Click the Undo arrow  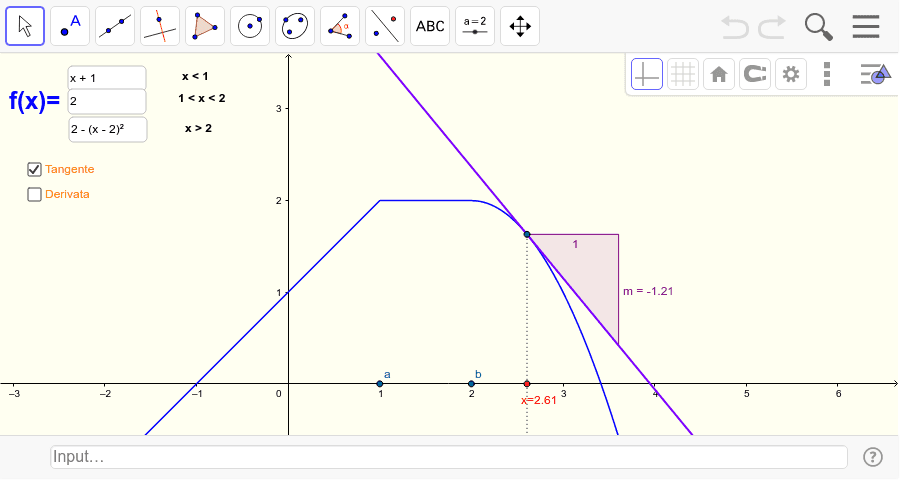(735, 26)
